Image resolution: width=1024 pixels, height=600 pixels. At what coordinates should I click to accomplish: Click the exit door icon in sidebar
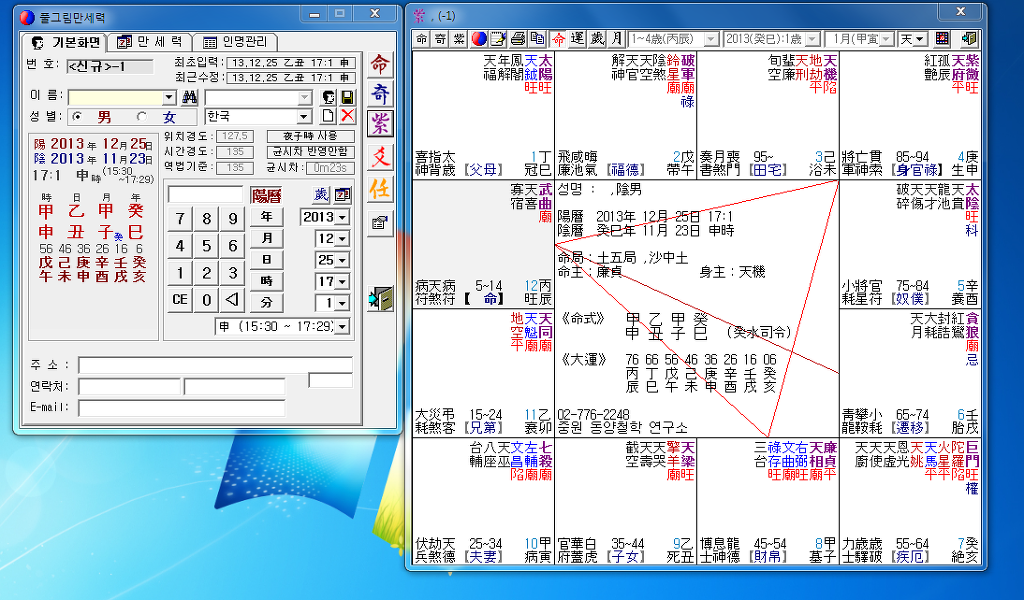coord(380,297)
